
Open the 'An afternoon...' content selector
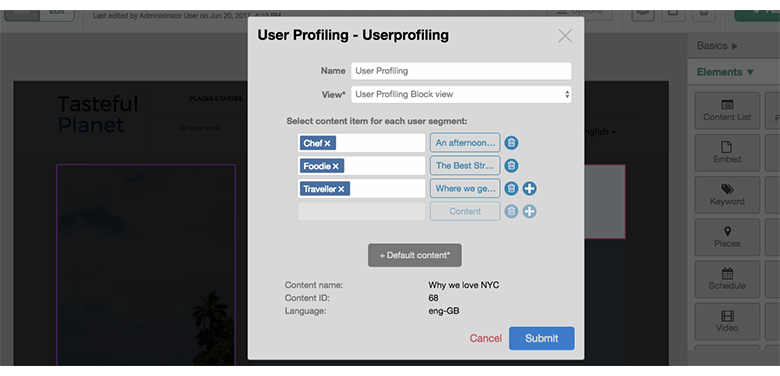click(465, 143)
